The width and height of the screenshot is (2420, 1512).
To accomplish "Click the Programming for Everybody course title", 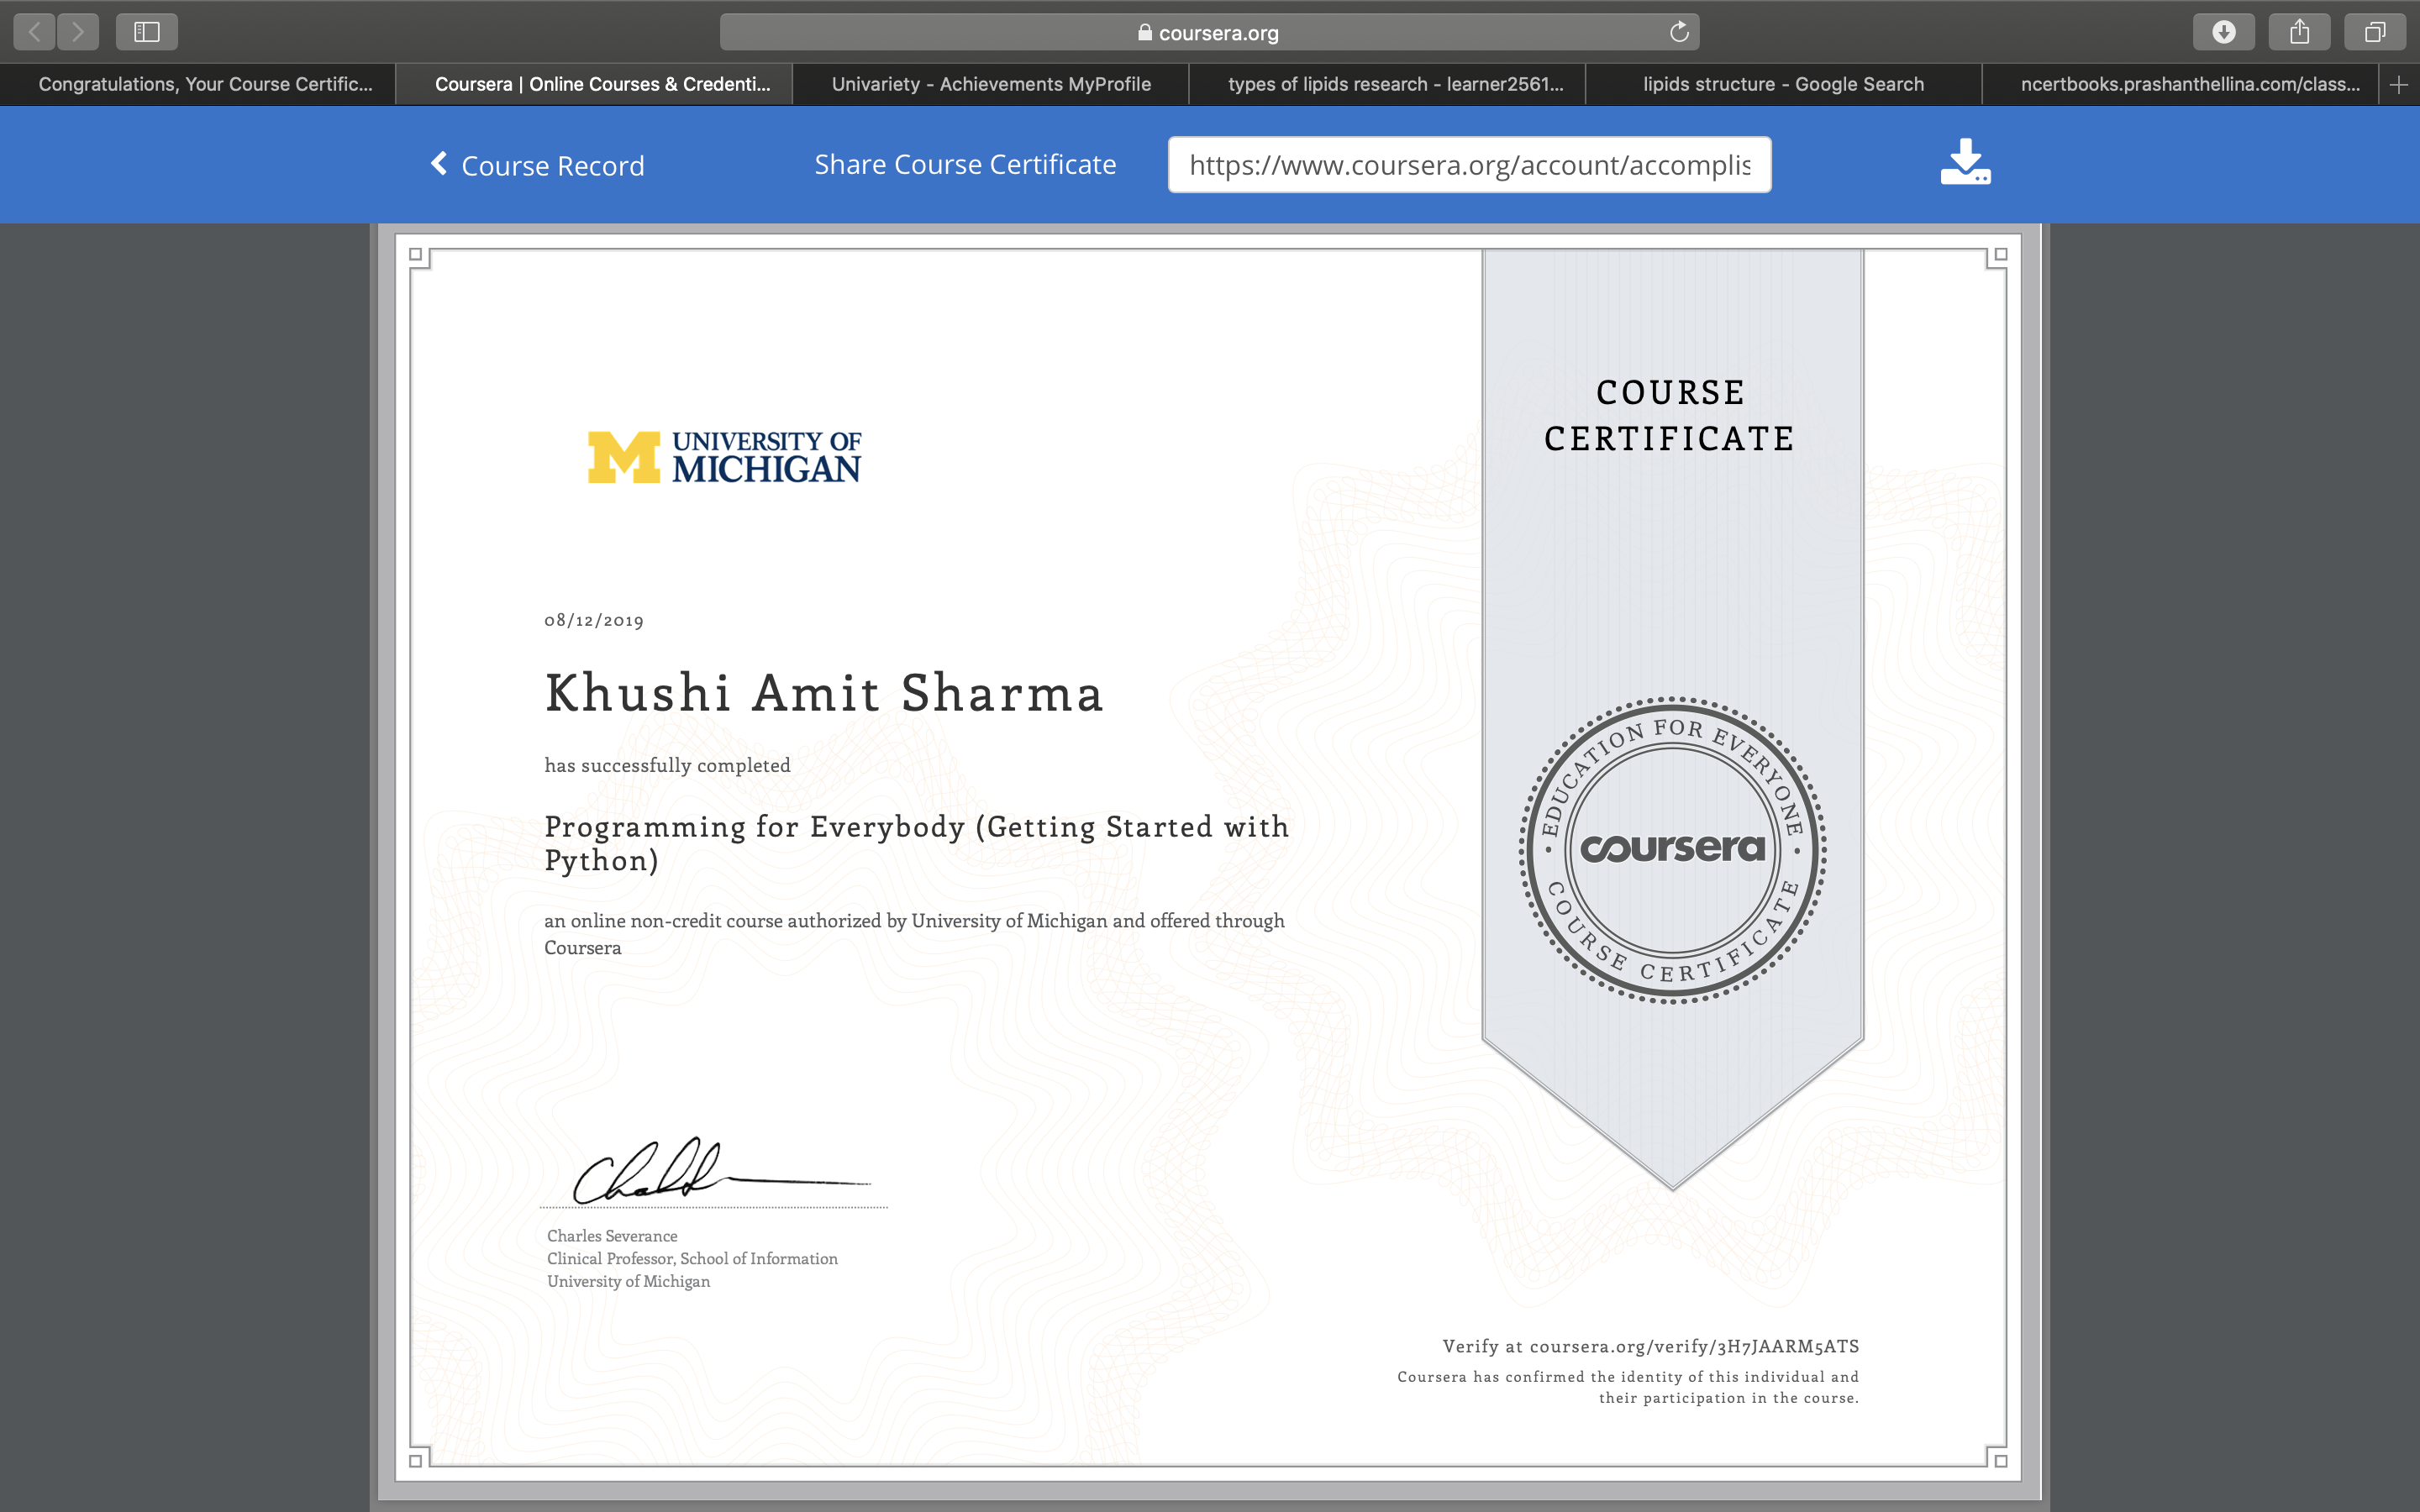I will pos(917,843).
